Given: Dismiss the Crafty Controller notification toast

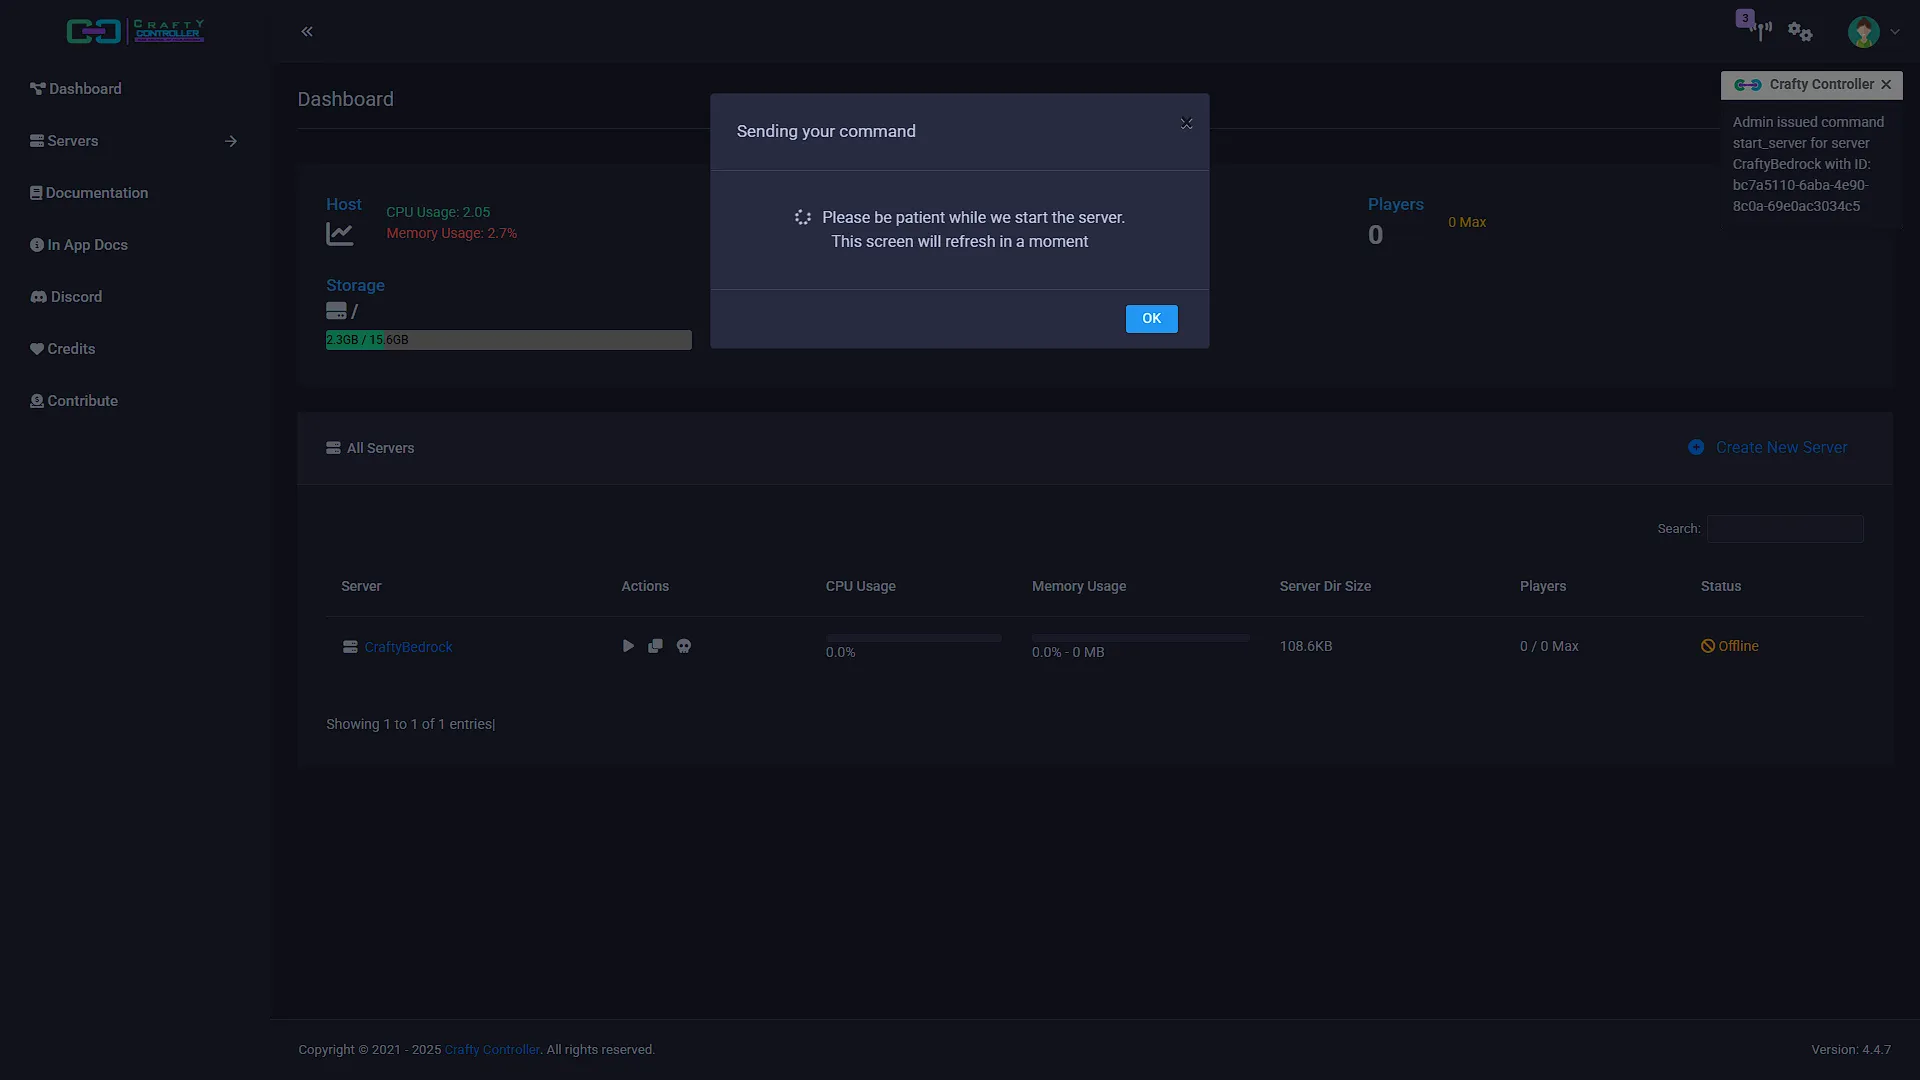Looking at the screenshot, I should 1886,85.
